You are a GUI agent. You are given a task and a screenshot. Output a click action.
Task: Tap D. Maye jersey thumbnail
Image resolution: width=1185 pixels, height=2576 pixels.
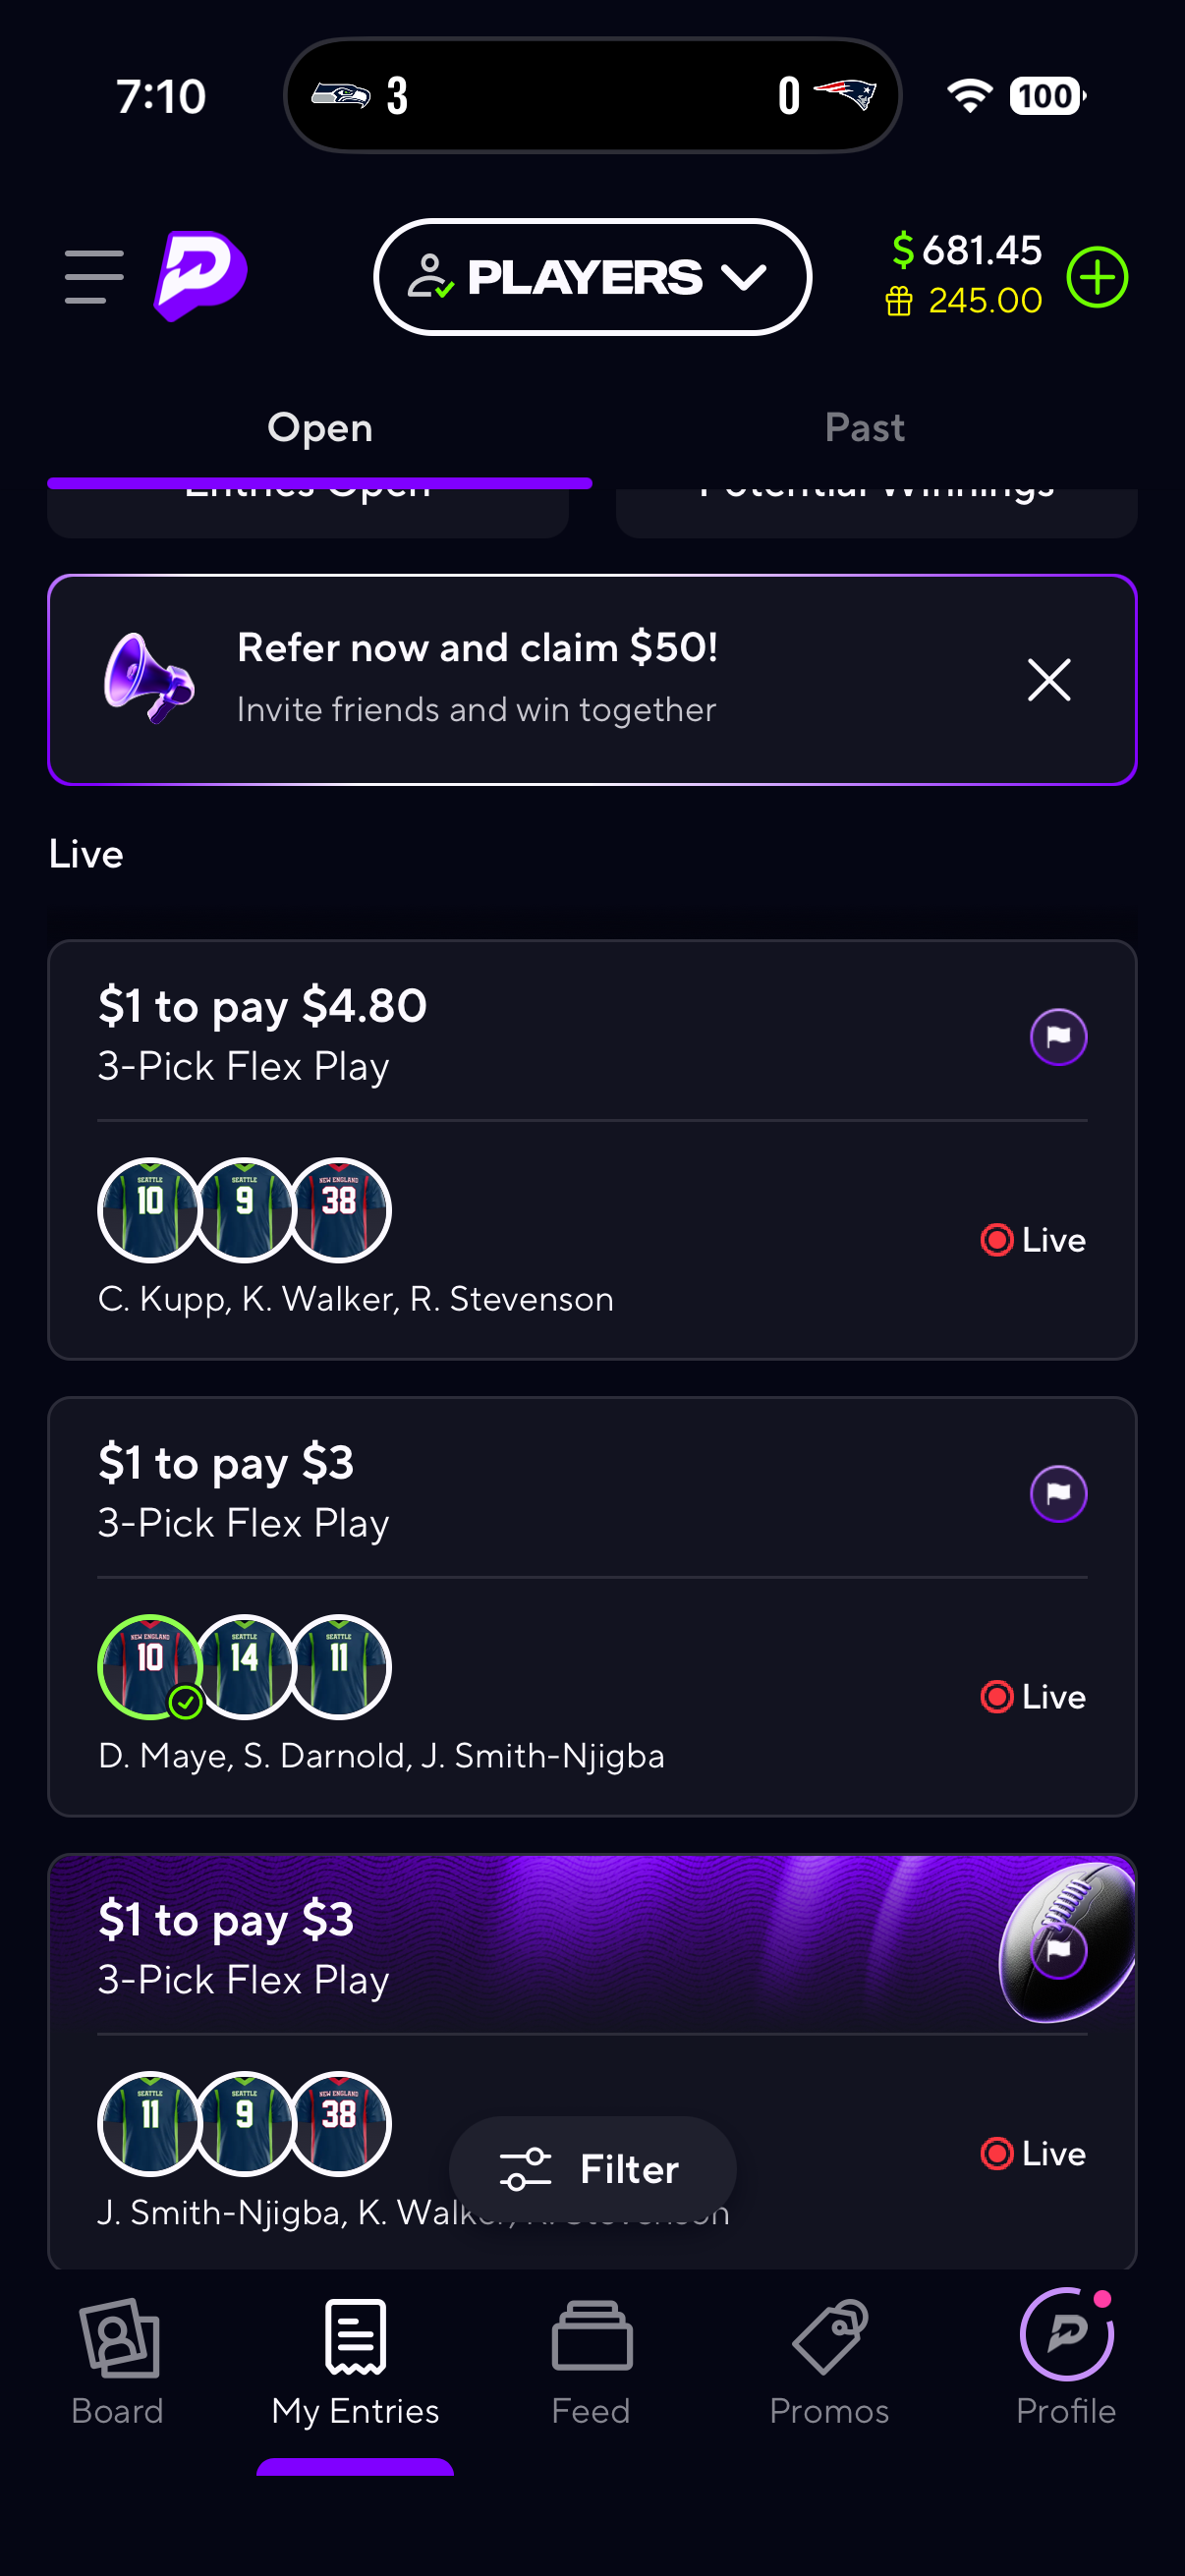click(x=150, y=1666)
